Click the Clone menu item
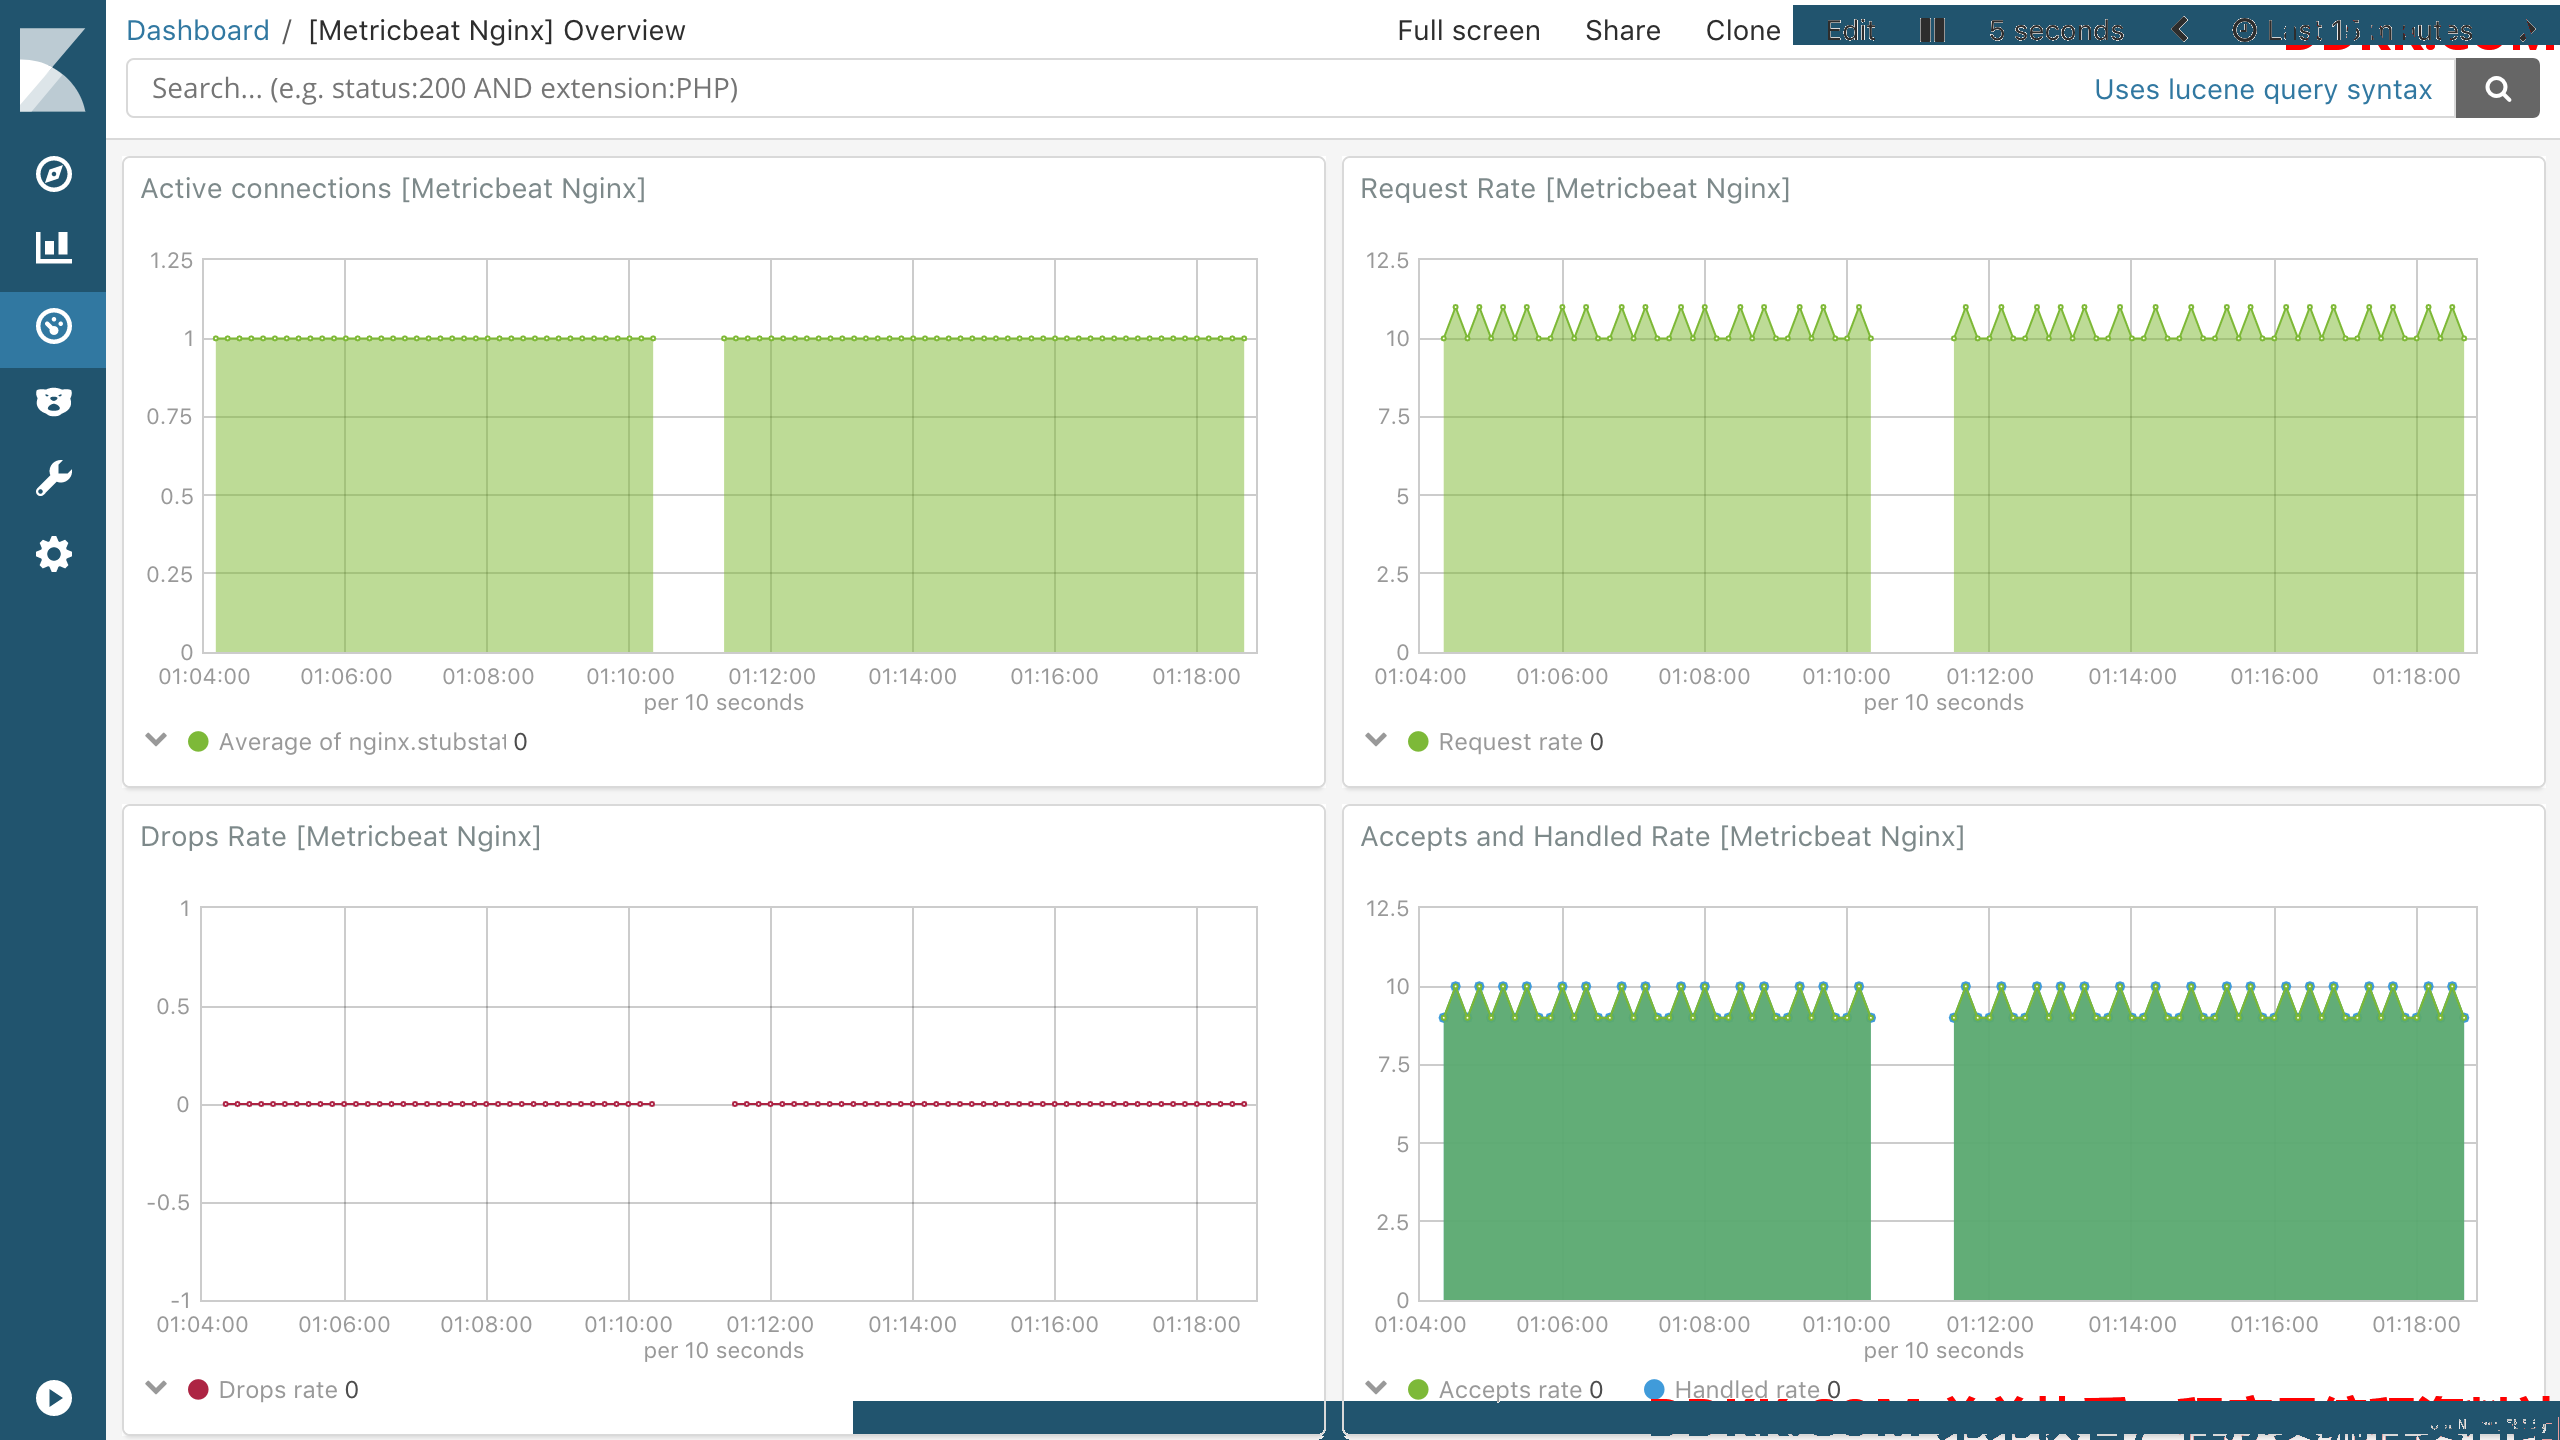 point(1743,31)
